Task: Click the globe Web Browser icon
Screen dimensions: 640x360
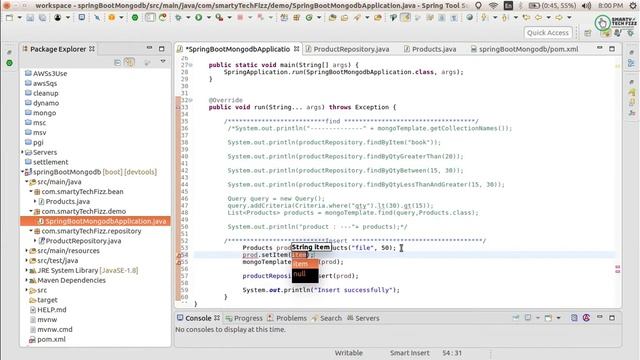Action: click(x=470, y=18)
